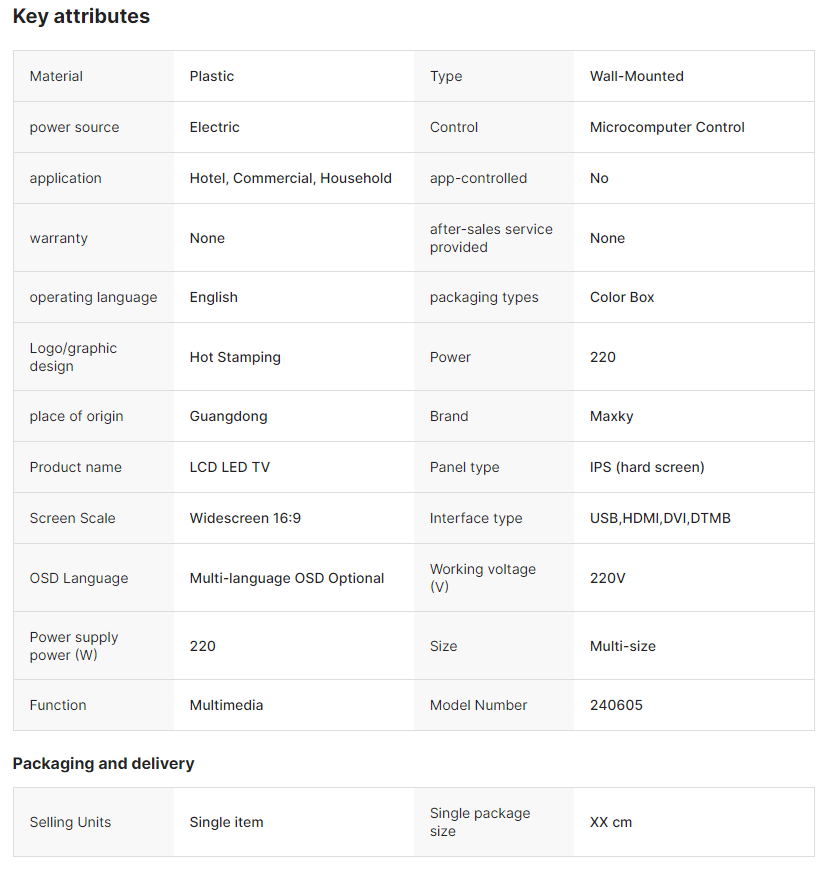
Task: Select the Microcomputer Control value
Action: tap(667, 127)
